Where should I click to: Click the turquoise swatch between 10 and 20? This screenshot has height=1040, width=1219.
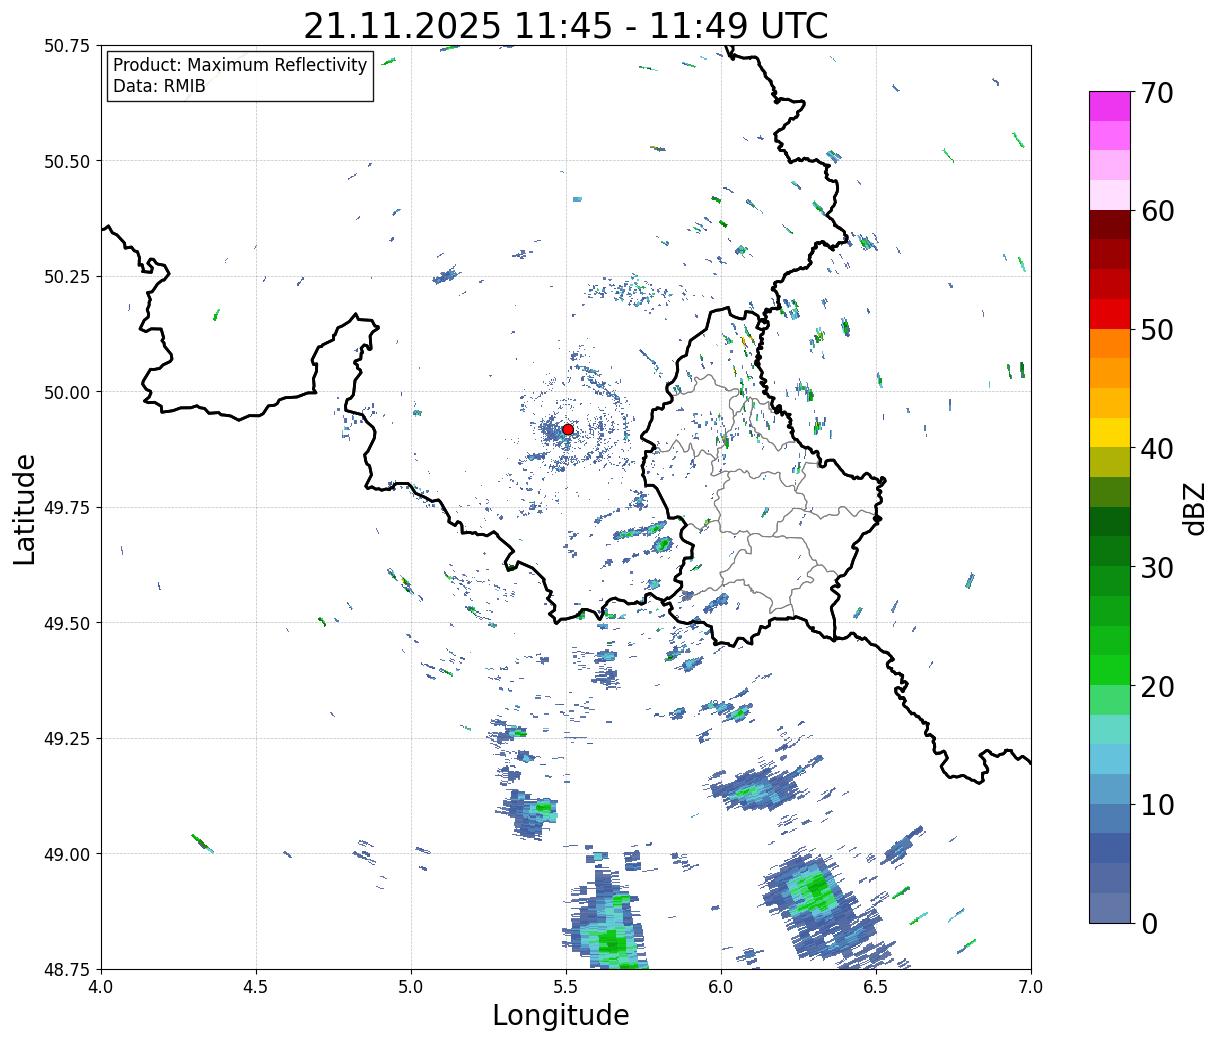click(1110, 730)
